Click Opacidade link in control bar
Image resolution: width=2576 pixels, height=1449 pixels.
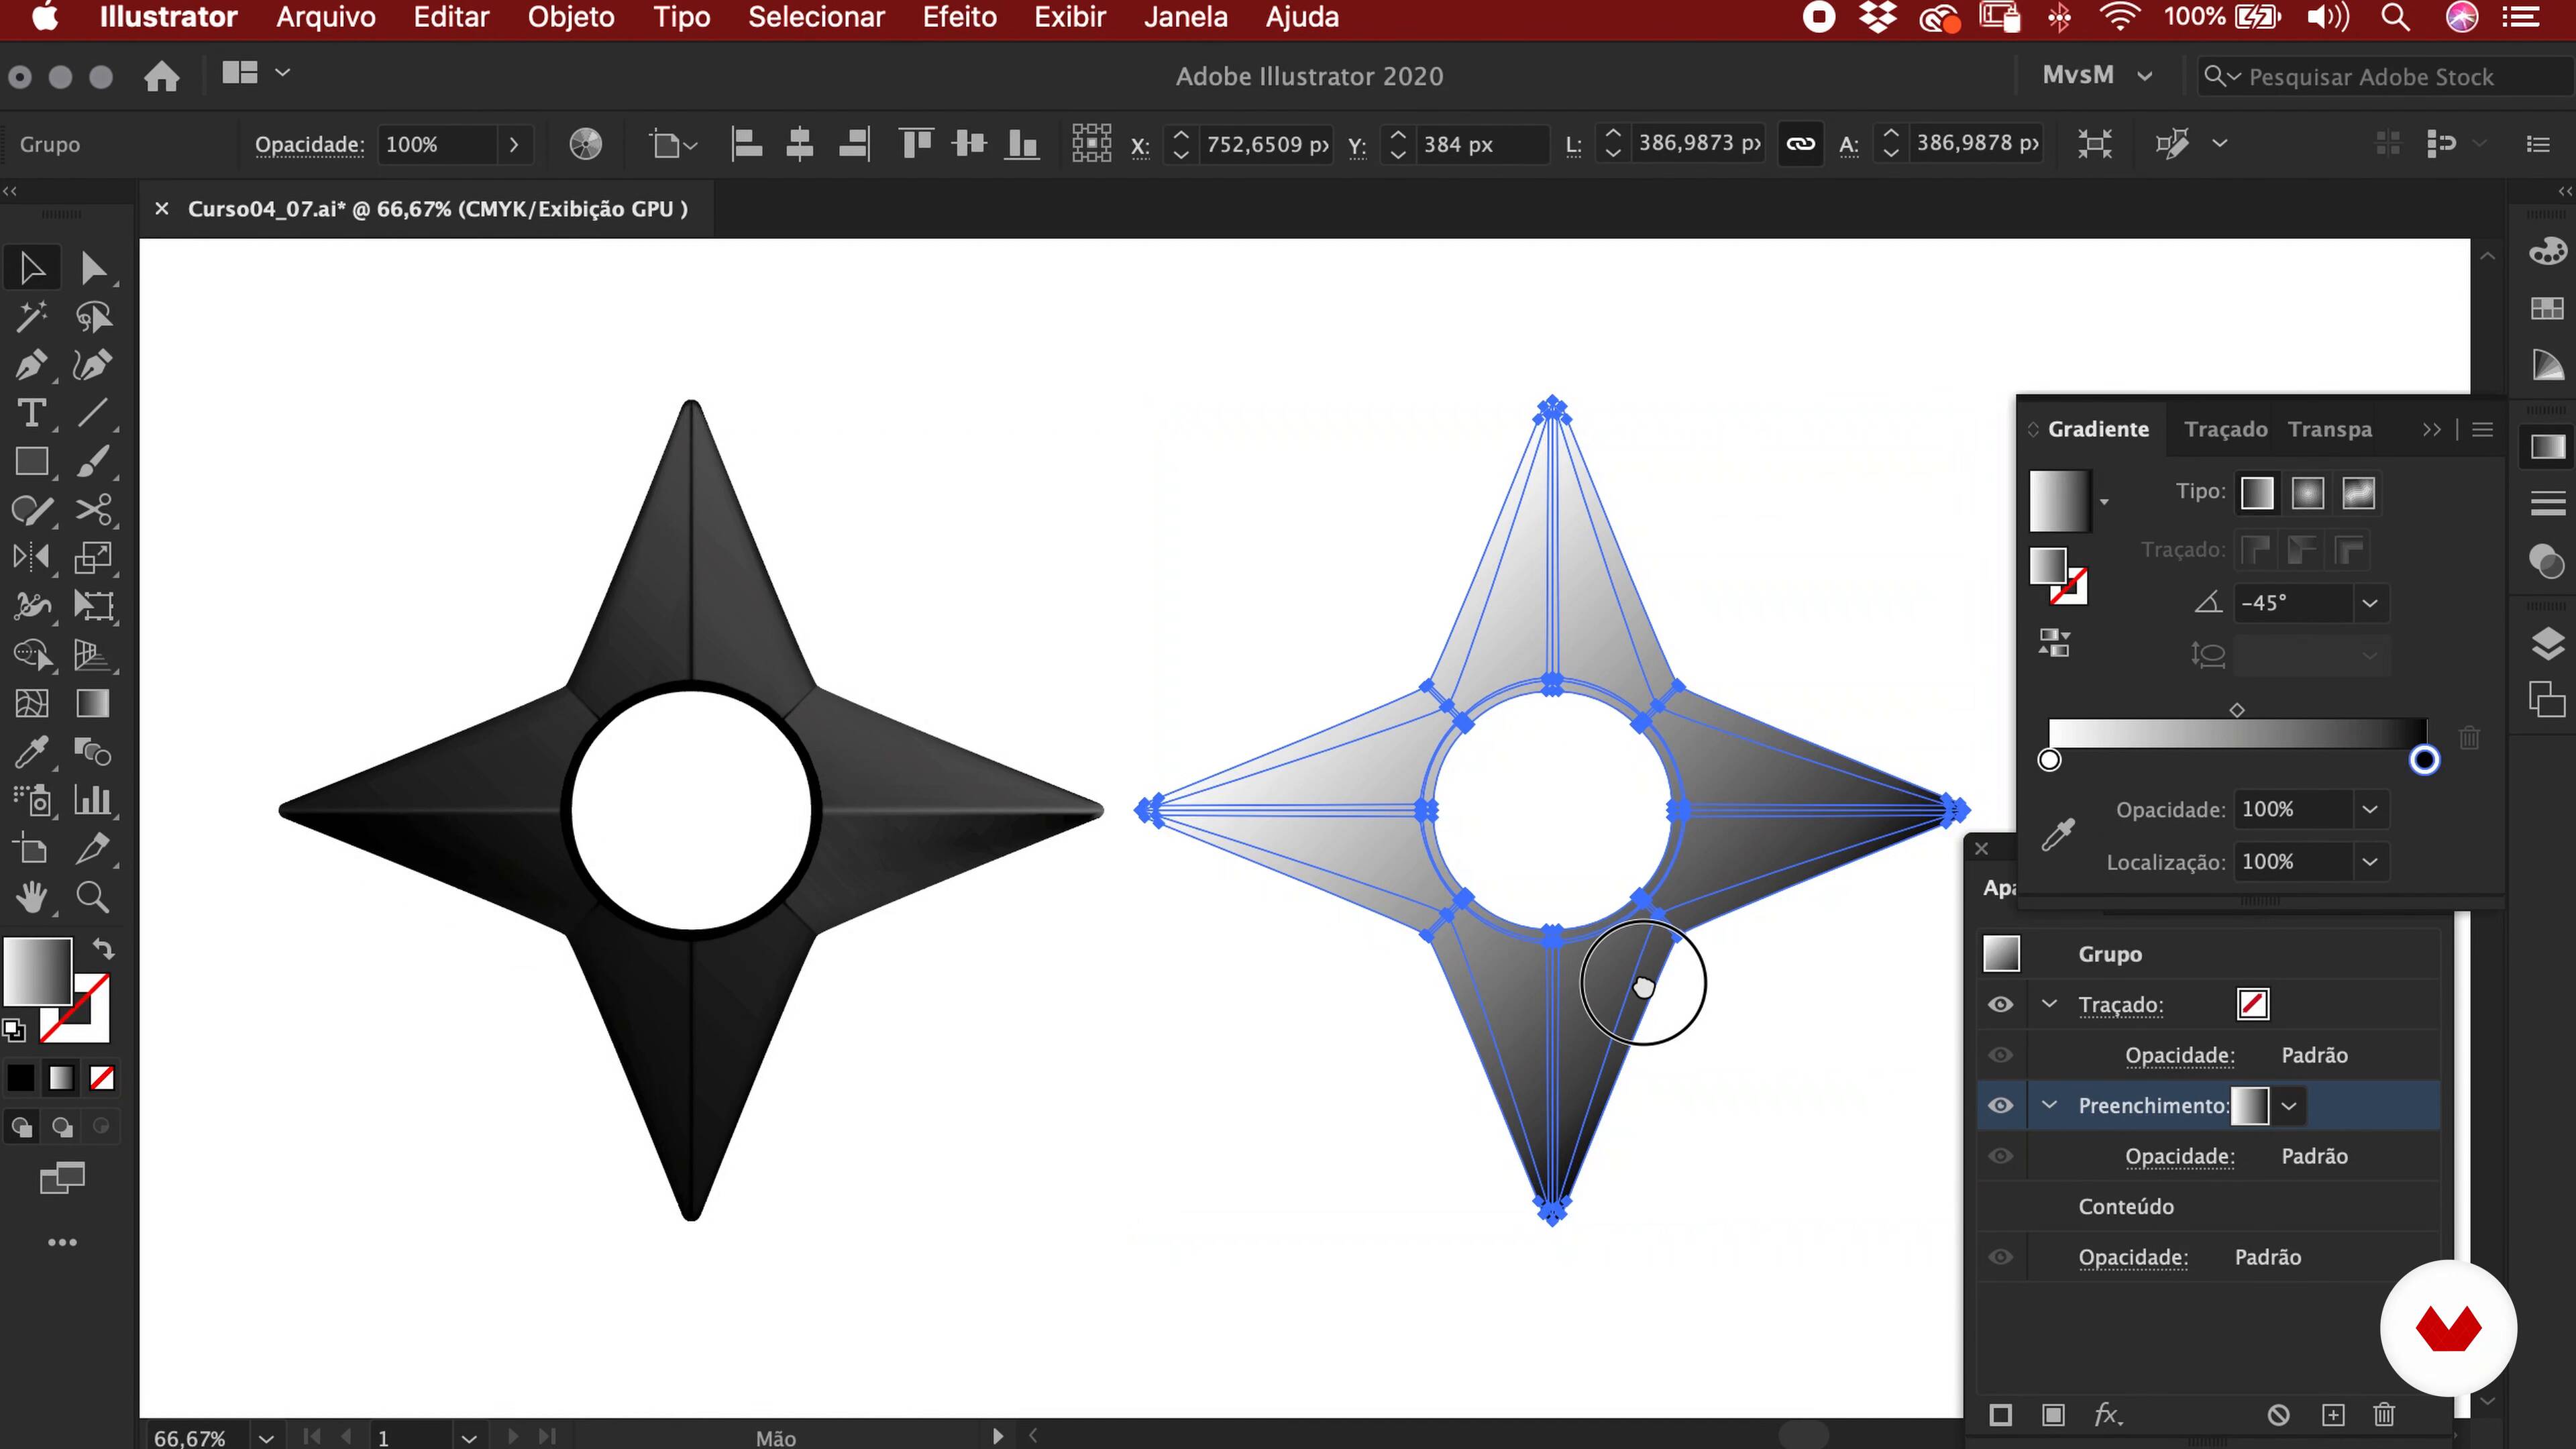pyautogui.click(x=309, y=144)
